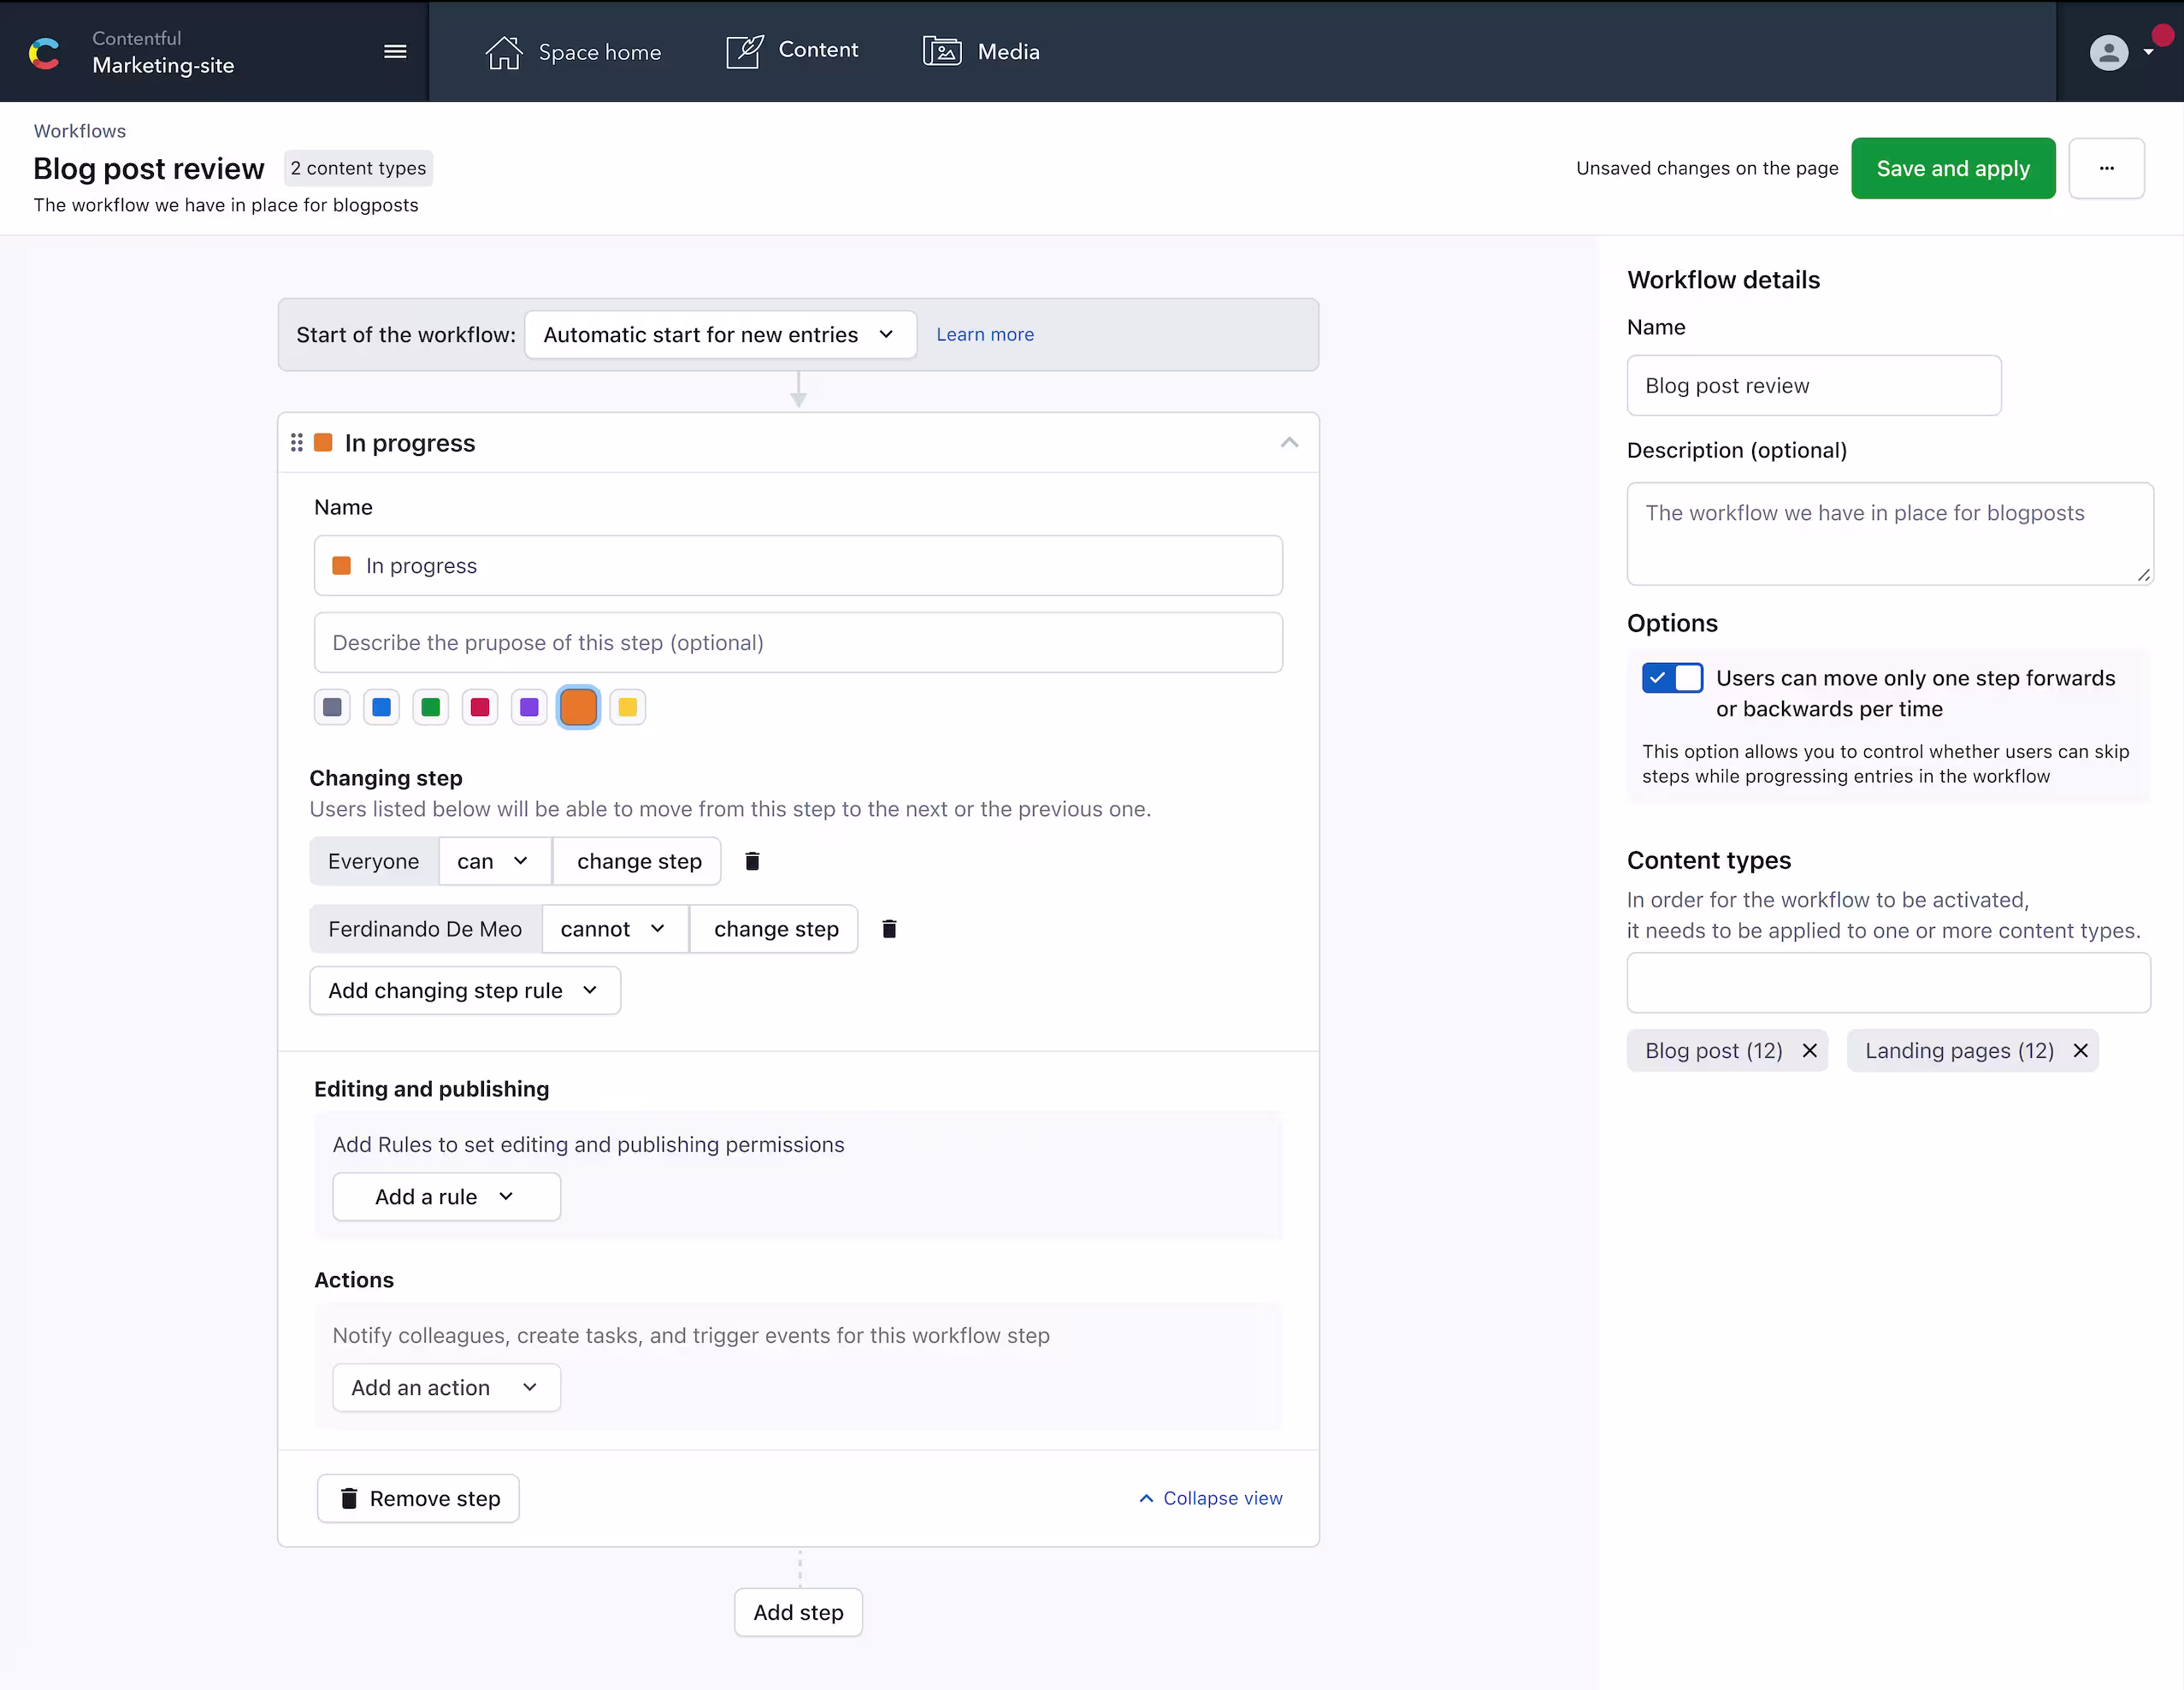Screen dimensions: 2184x1690
Task: Select the highlighted orange color swatch
Action: pyautogui.click(x=578, y=707)
